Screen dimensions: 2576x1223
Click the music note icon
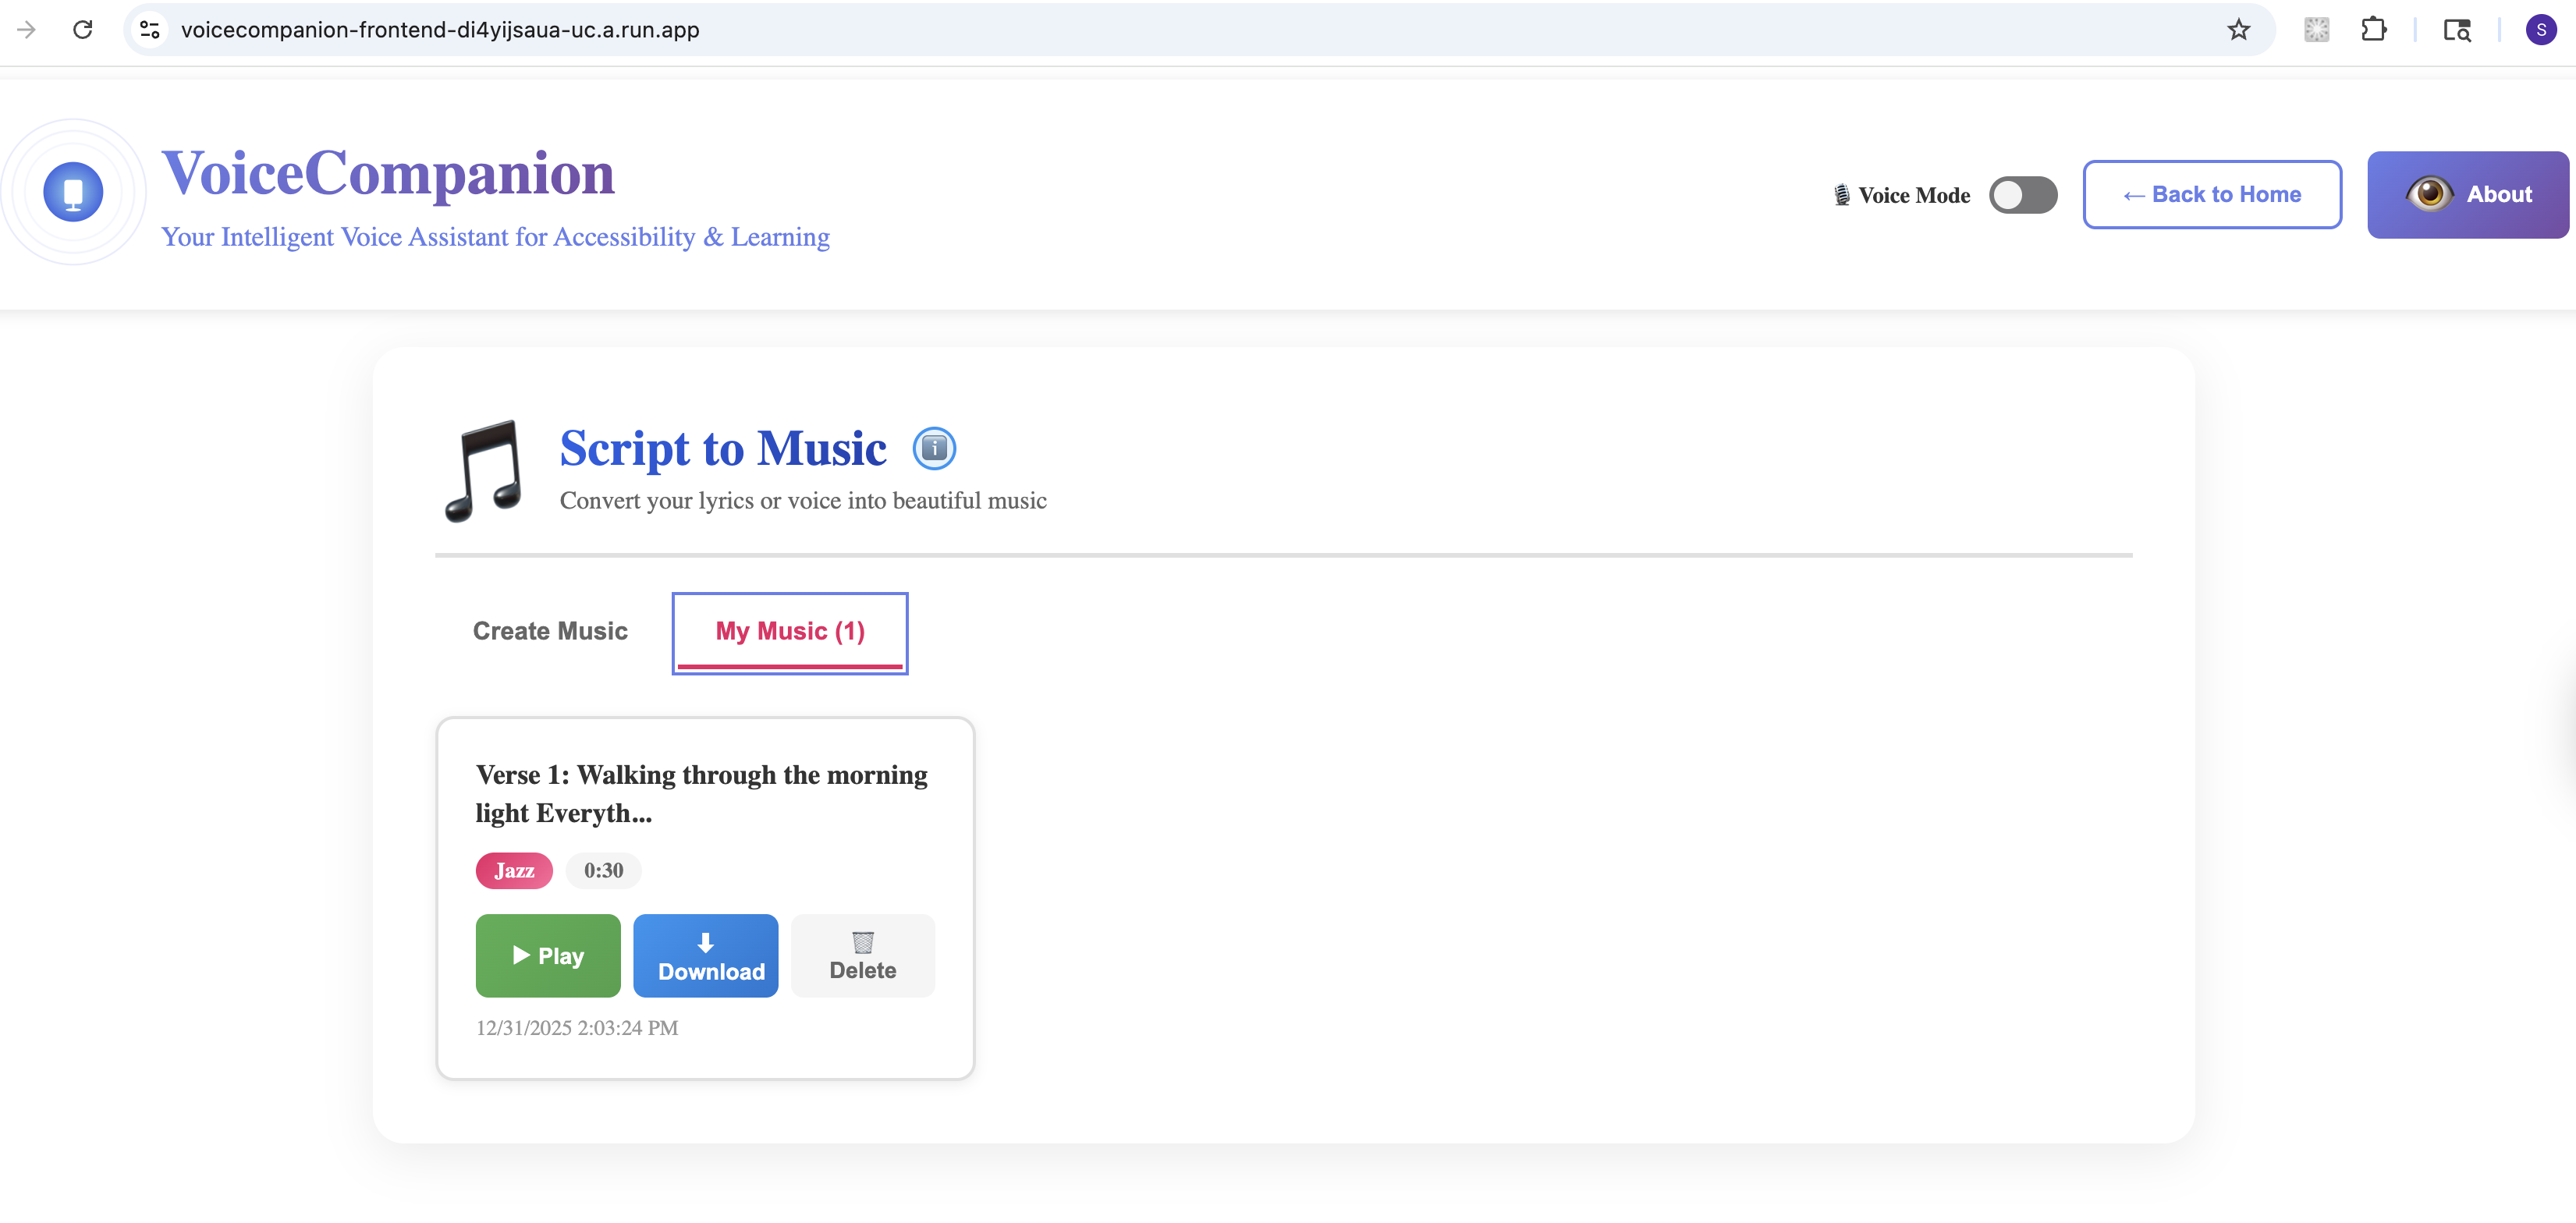485,471
